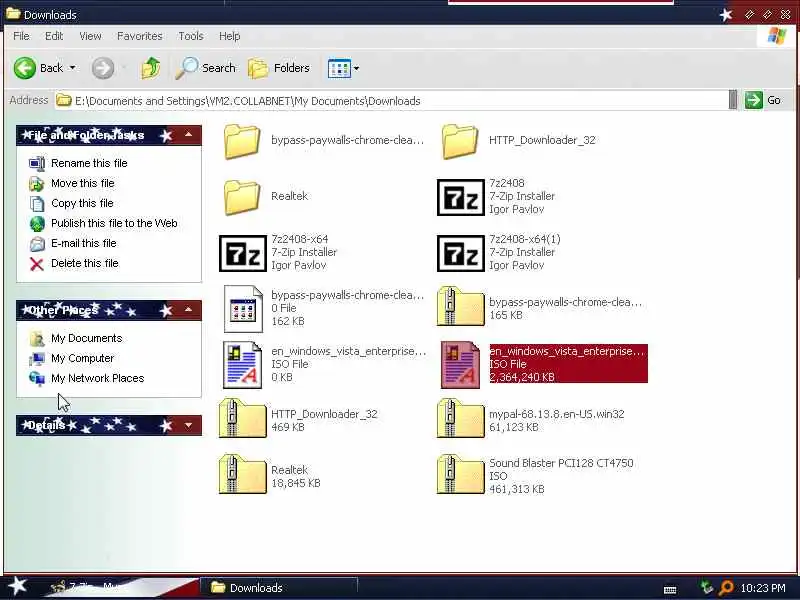
Task: Select the 165 KB bypass-paywalls zip icon
Action: coord(460,306)
